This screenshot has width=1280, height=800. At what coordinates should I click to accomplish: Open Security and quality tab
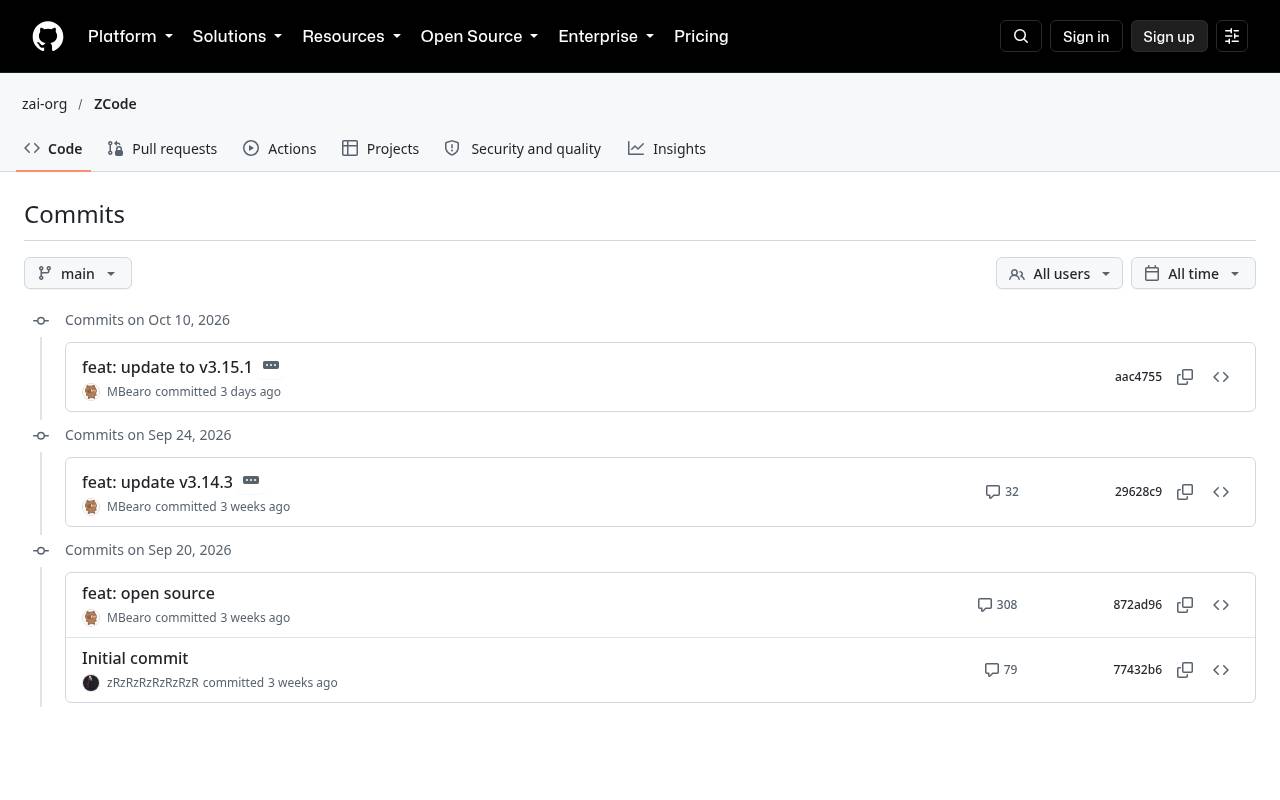pyautogui.click(x=523, y=149)
